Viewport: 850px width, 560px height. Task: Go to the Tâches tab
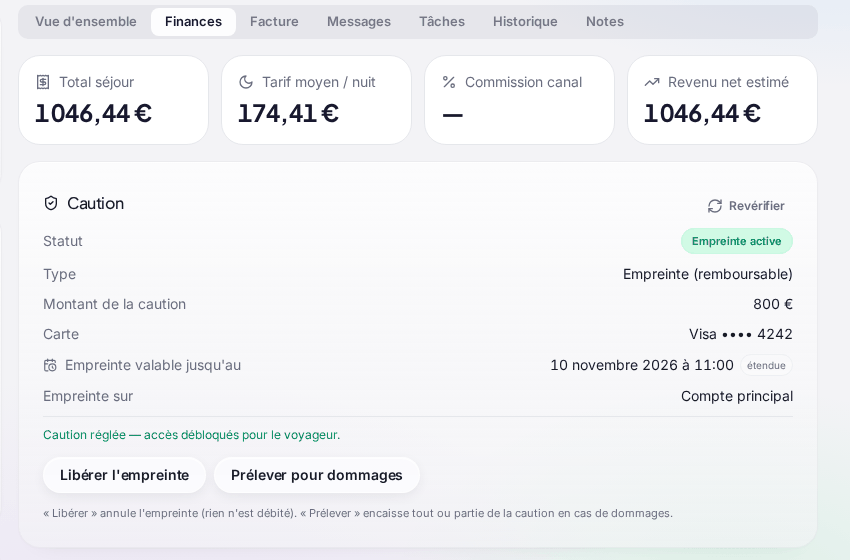[442, 22]
